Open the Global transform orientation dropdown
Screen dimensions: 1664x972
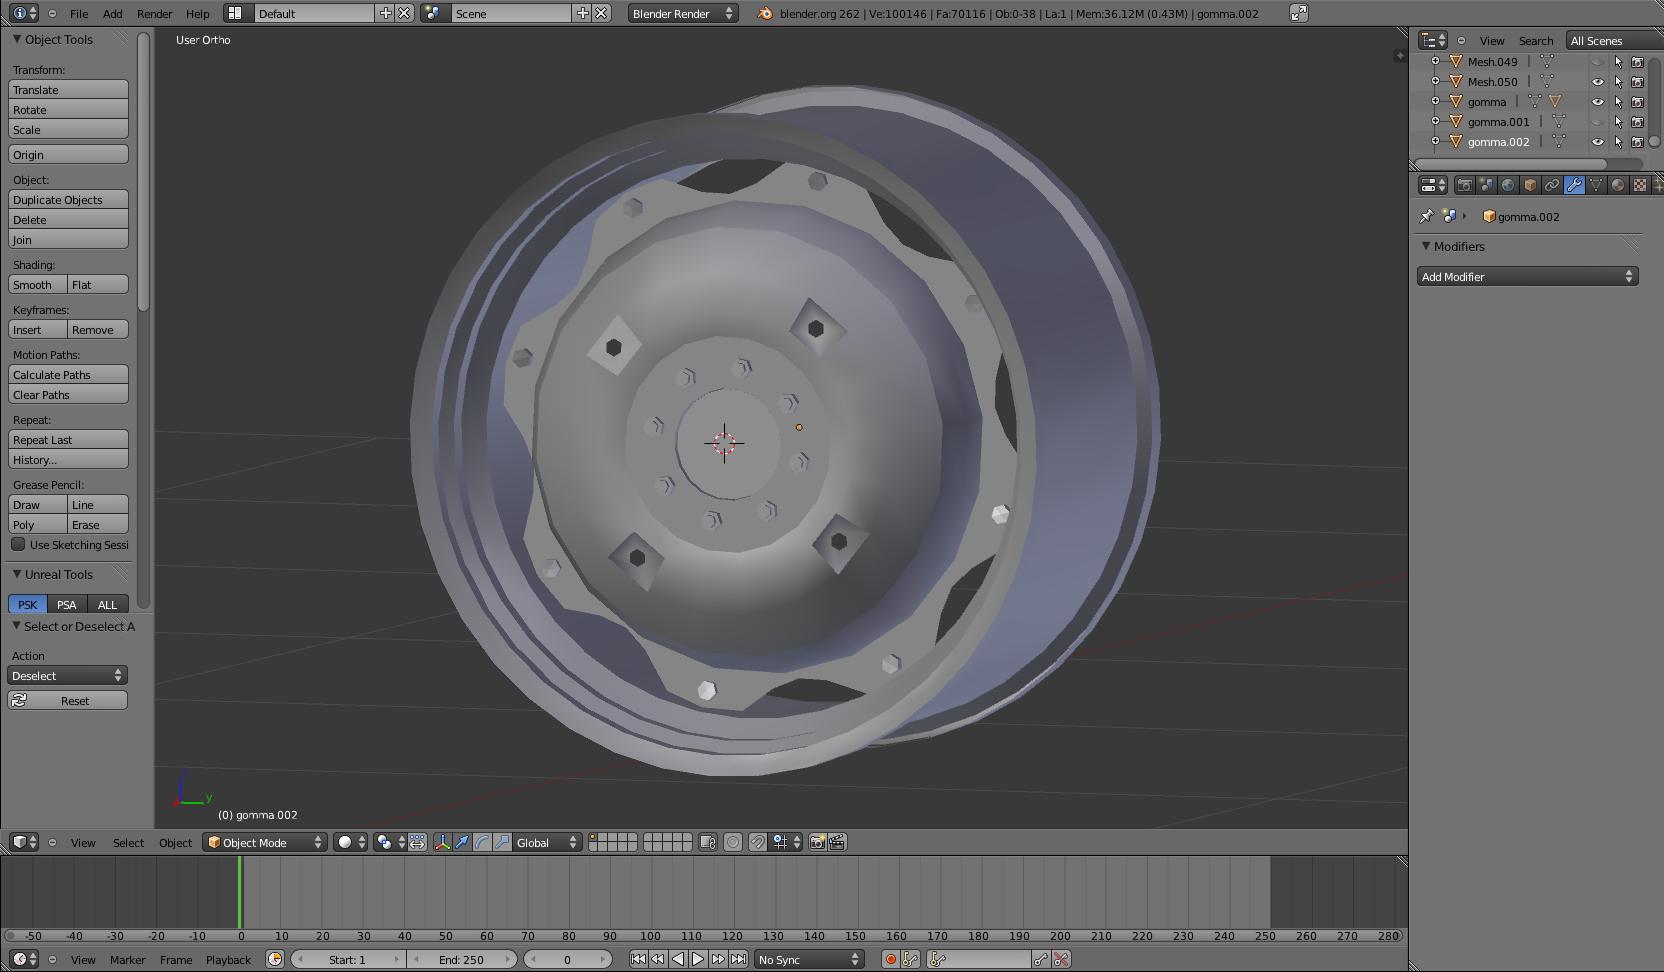(547, 842)
